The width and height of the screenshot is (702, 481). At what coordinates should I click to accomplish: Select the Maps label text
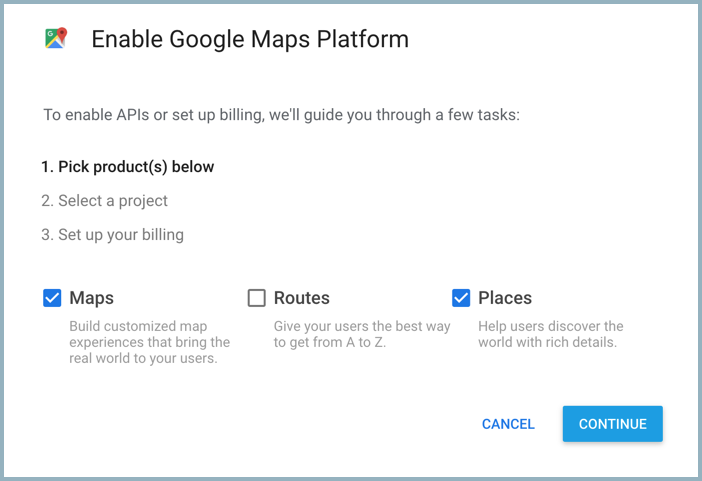click(91, 298)
